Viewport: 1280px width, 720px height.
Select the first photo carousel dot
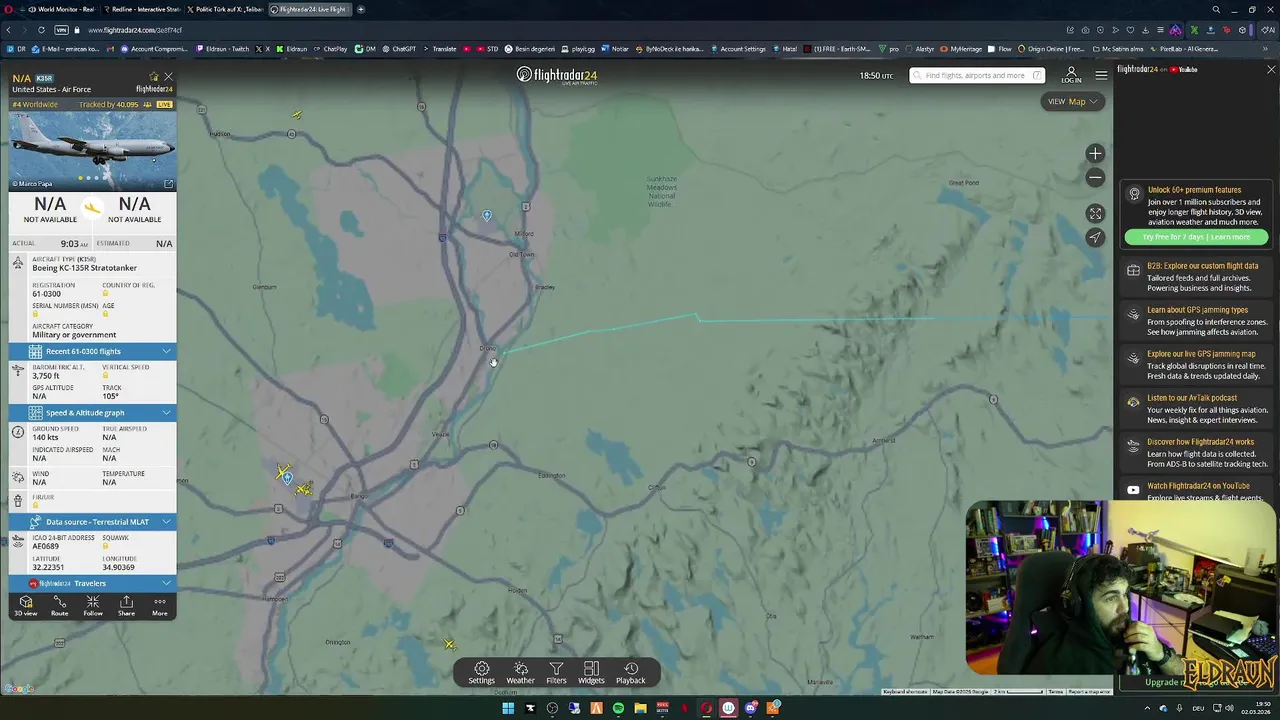tap(80, 178)
